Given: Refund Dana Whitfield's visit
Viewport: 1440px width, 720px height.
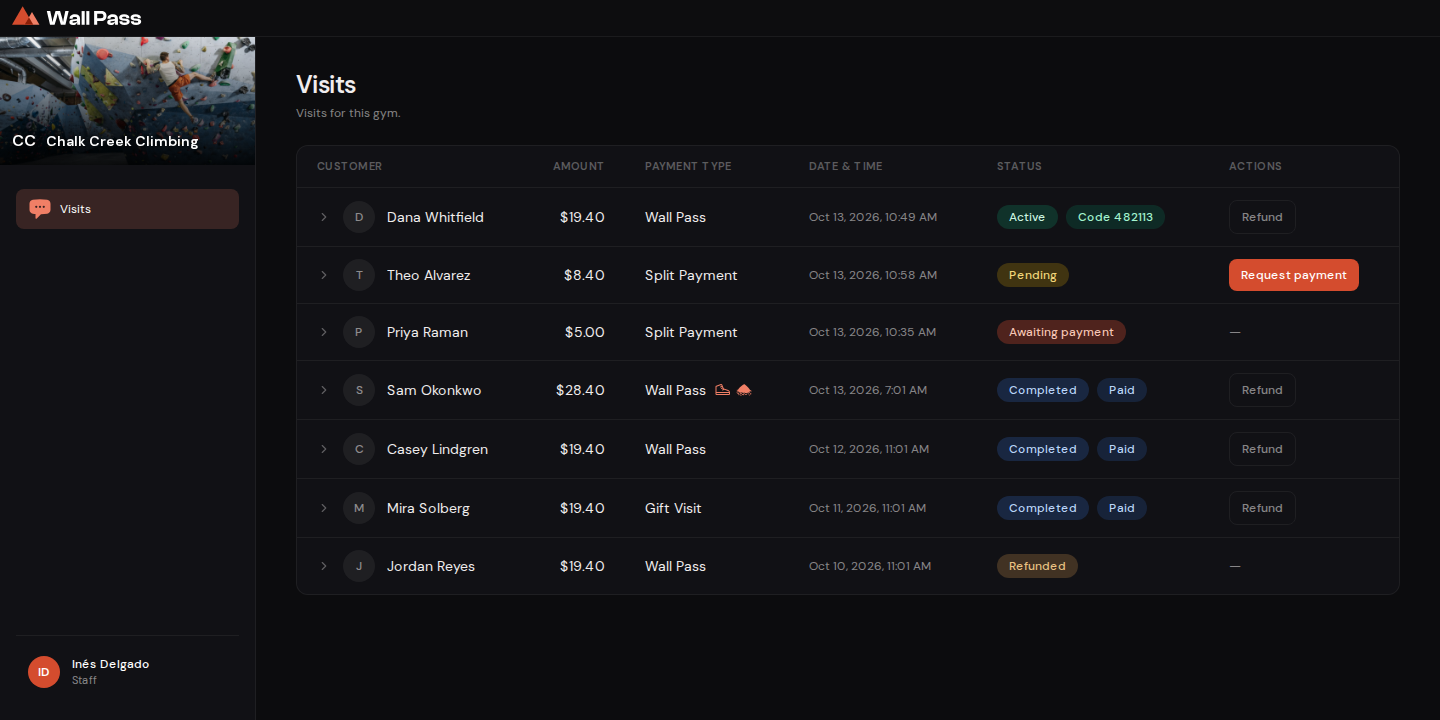Looking at the screenshot, I should point(1262,217).
